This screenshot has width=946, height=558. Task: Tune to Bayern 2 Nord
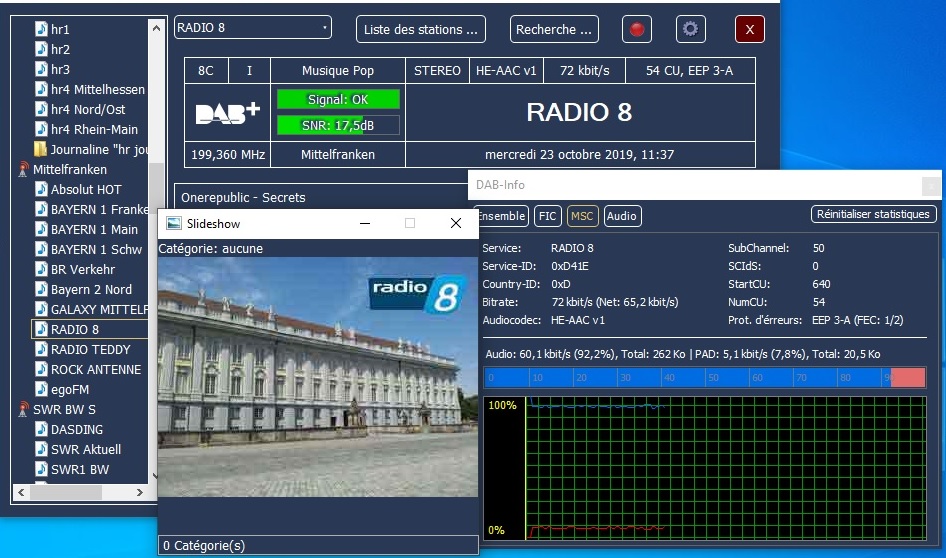91,290
